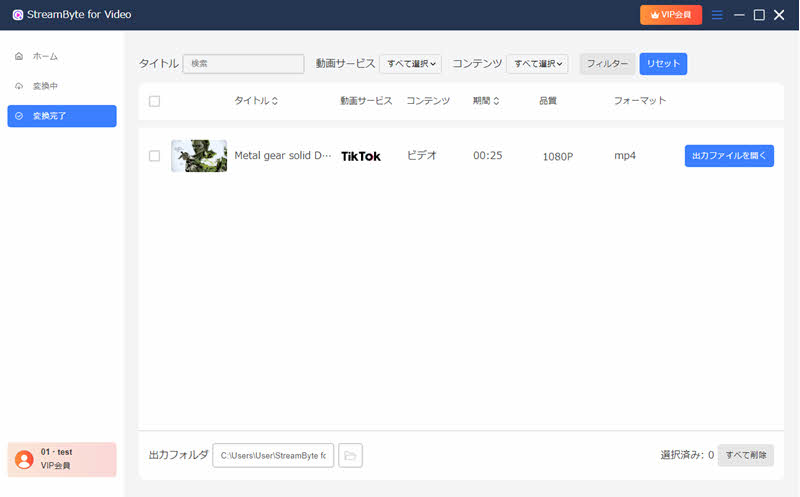The image size is (800, 497).
Task: Sort by 期間 column header
Action: click(x=486, y=101)
